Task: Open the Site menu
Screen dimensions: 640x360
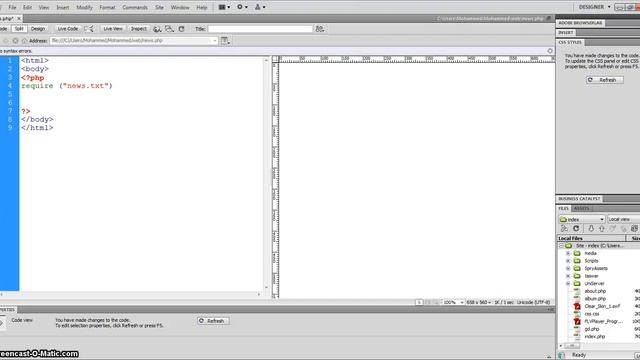Action: (160, 7)
